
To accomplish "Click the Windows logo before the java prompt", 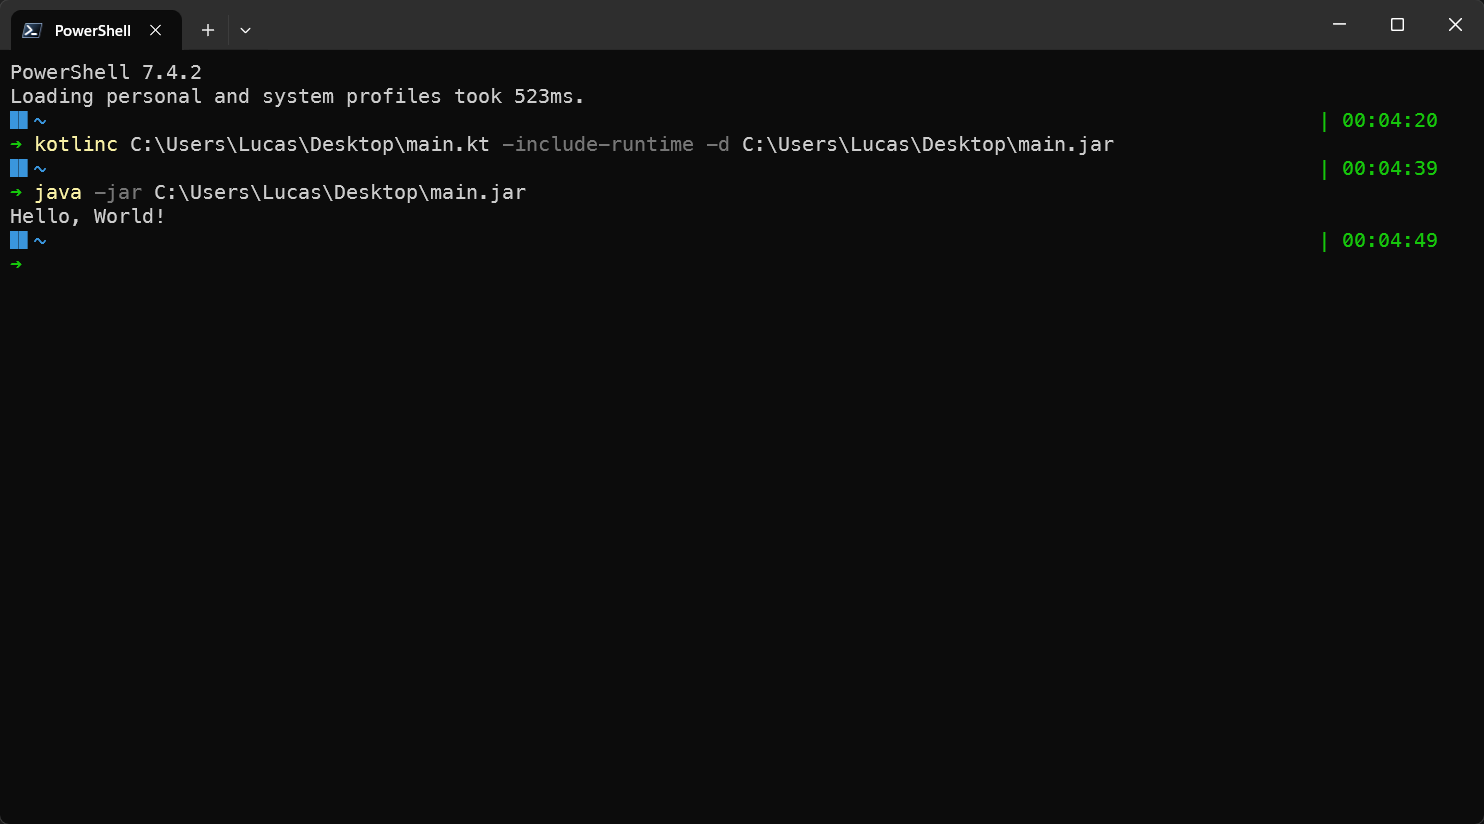I will 19,168.
